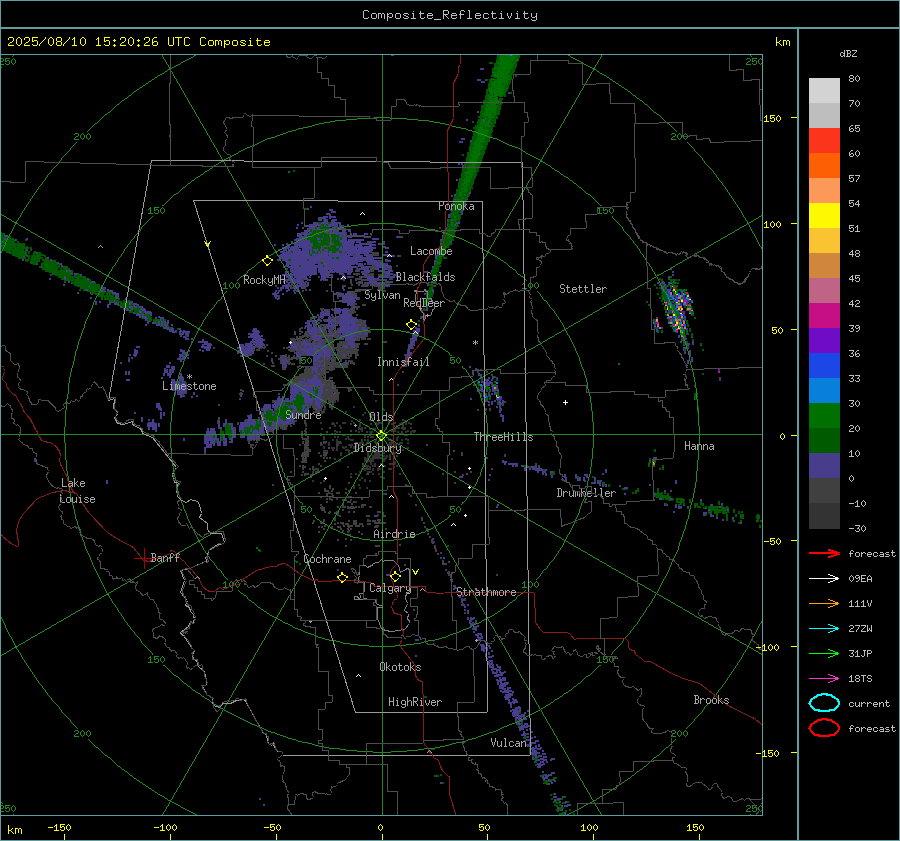
Task: Click the Blackfalds town label
Action: click(425, 277)
